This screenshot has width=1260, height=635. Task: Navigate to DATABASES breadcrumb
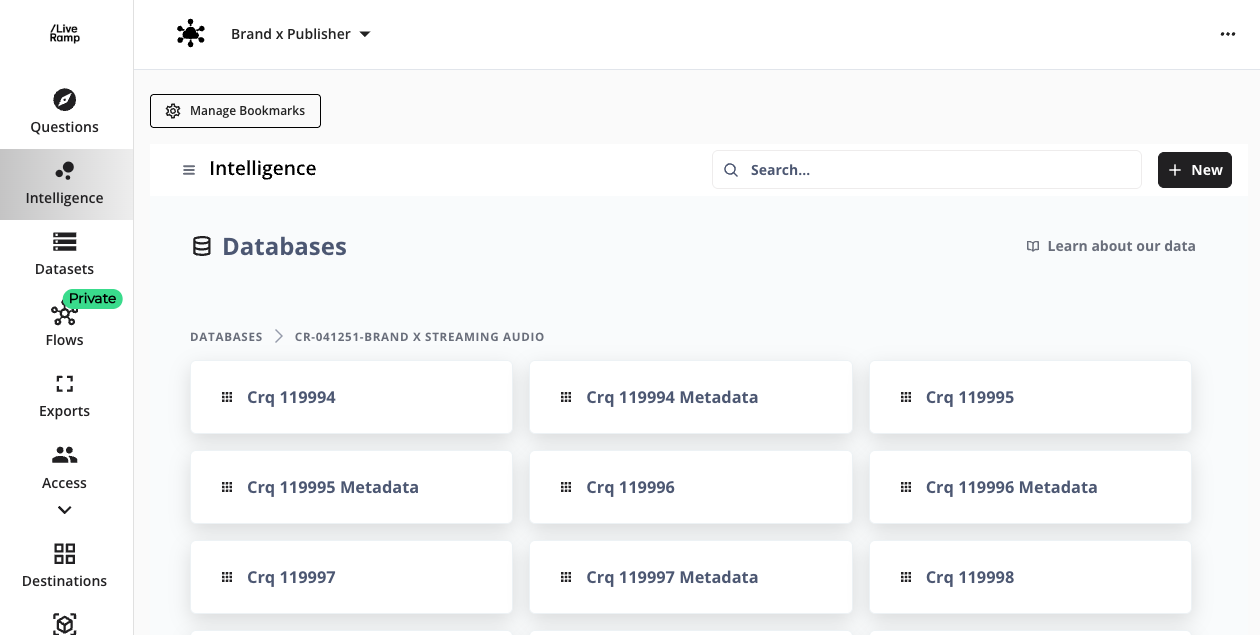tap(226, 337)
